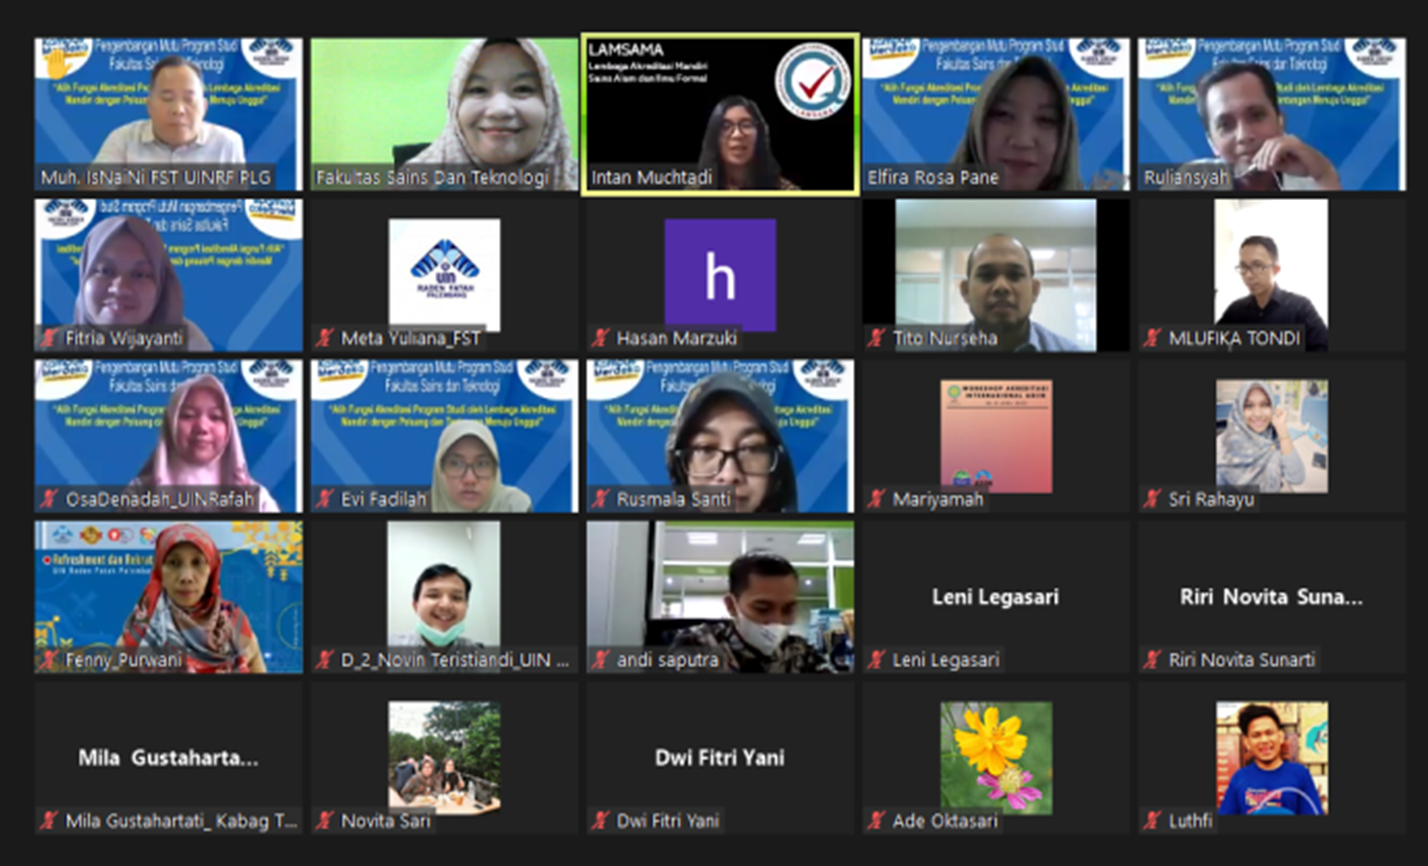1428x866 pixels.
Task: Click the muted mic icon beside MLUFIKA TONDI
Action: pyautogui.click(x=1152, y=338)
